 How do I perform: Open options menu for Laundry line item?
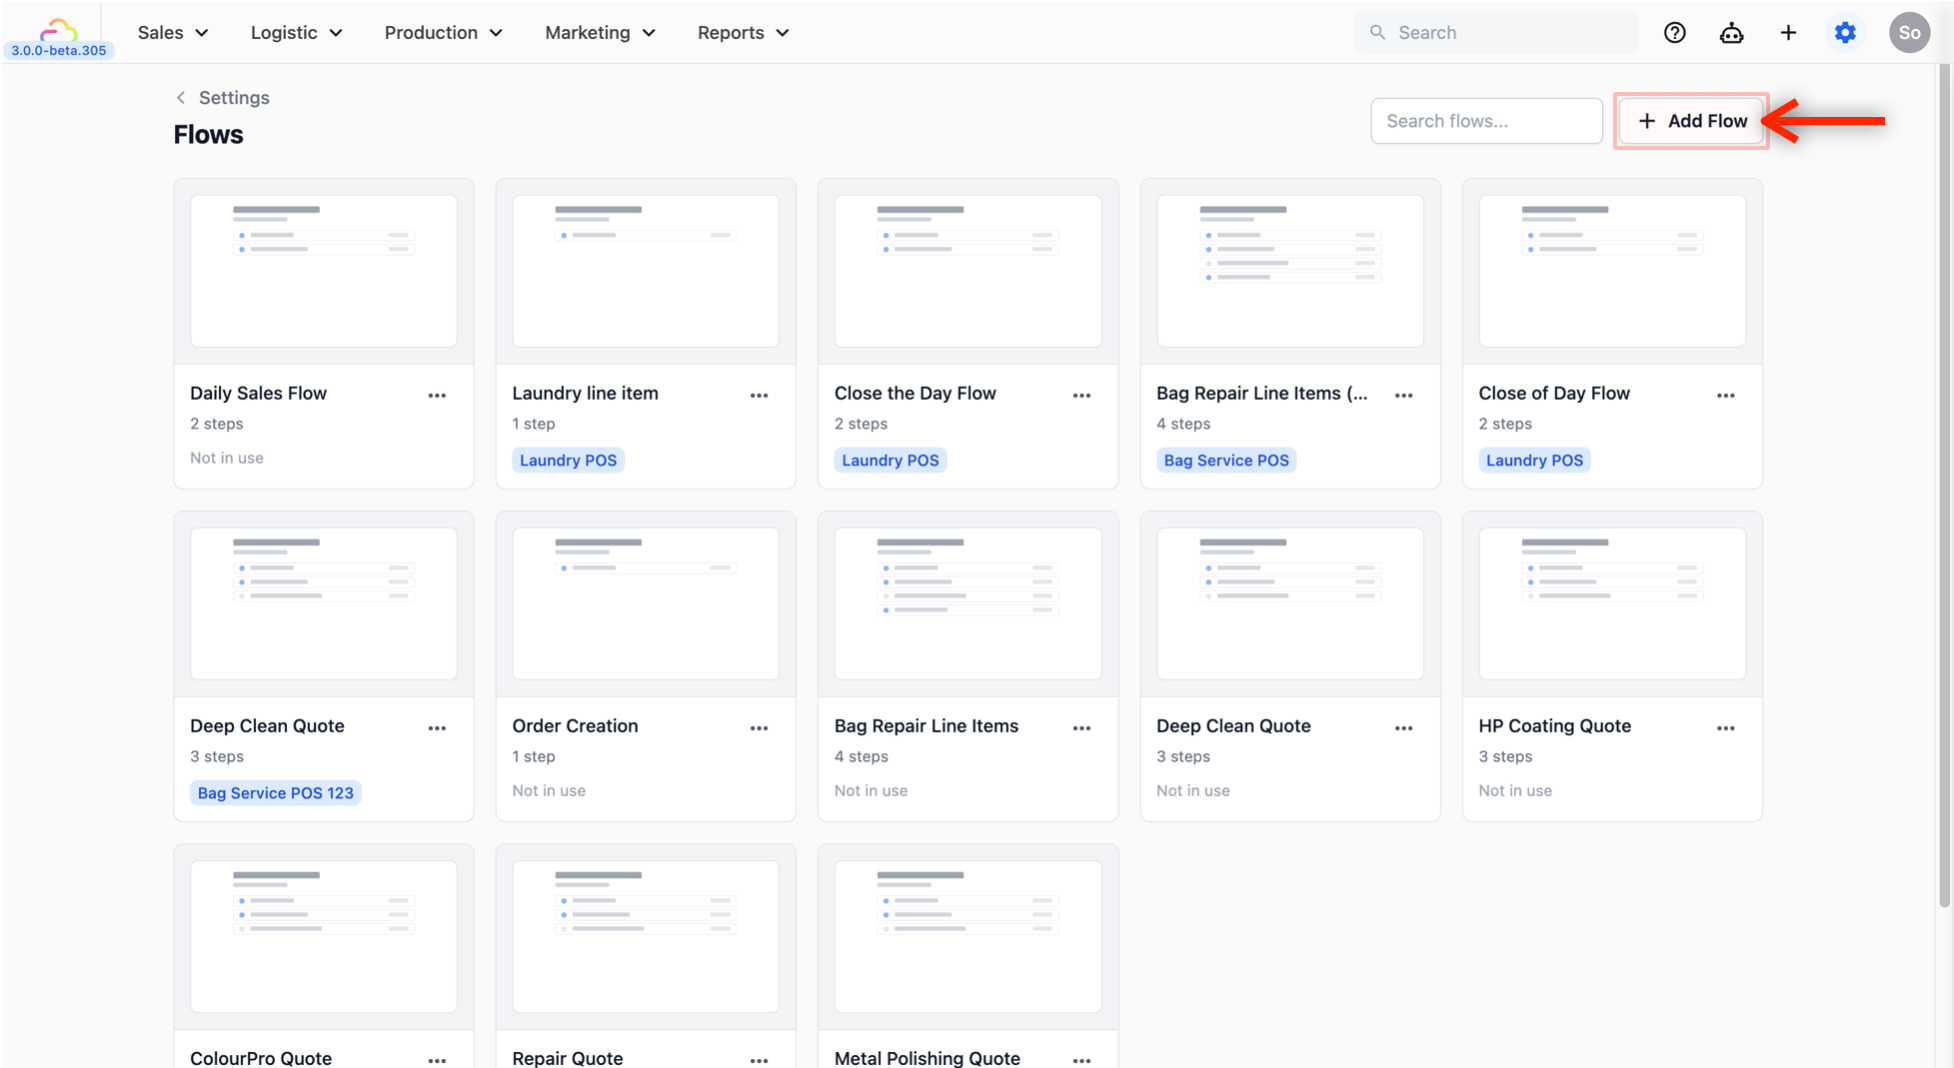tap(759, 395)
